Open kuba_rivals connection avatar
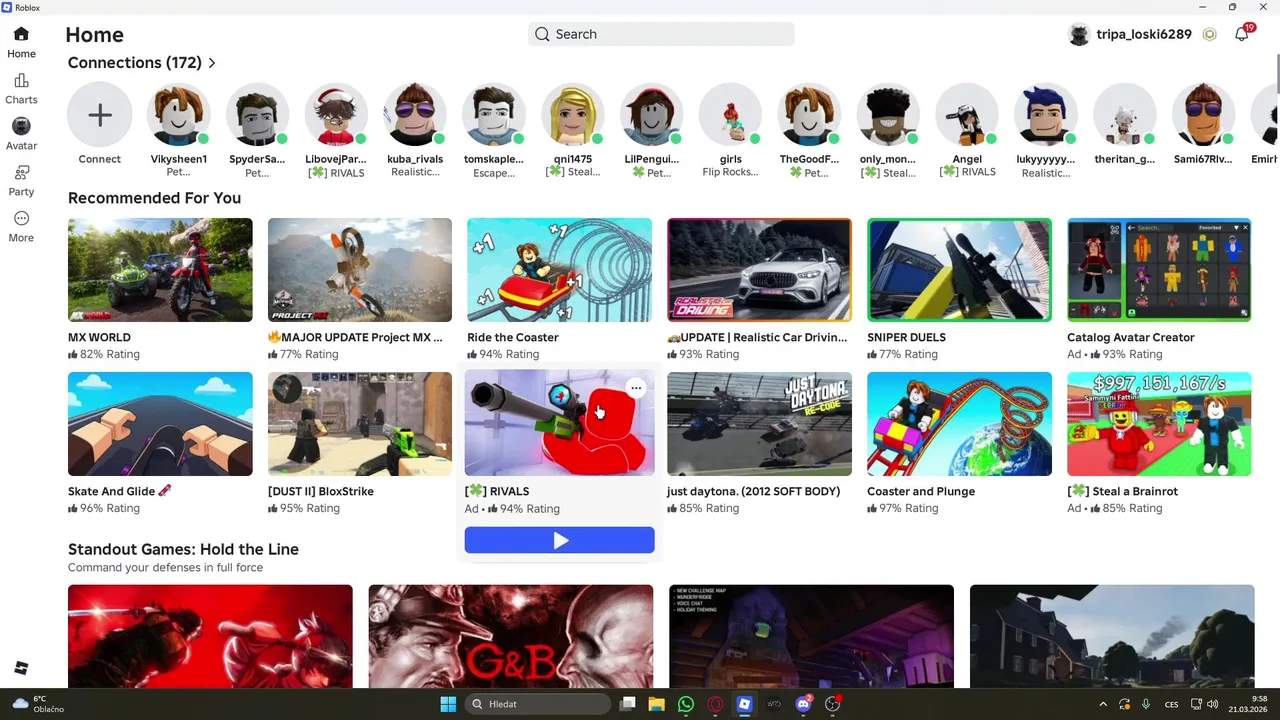This screenshot has height=720, width=1280. pyautogui.click(x=415, y=115)
